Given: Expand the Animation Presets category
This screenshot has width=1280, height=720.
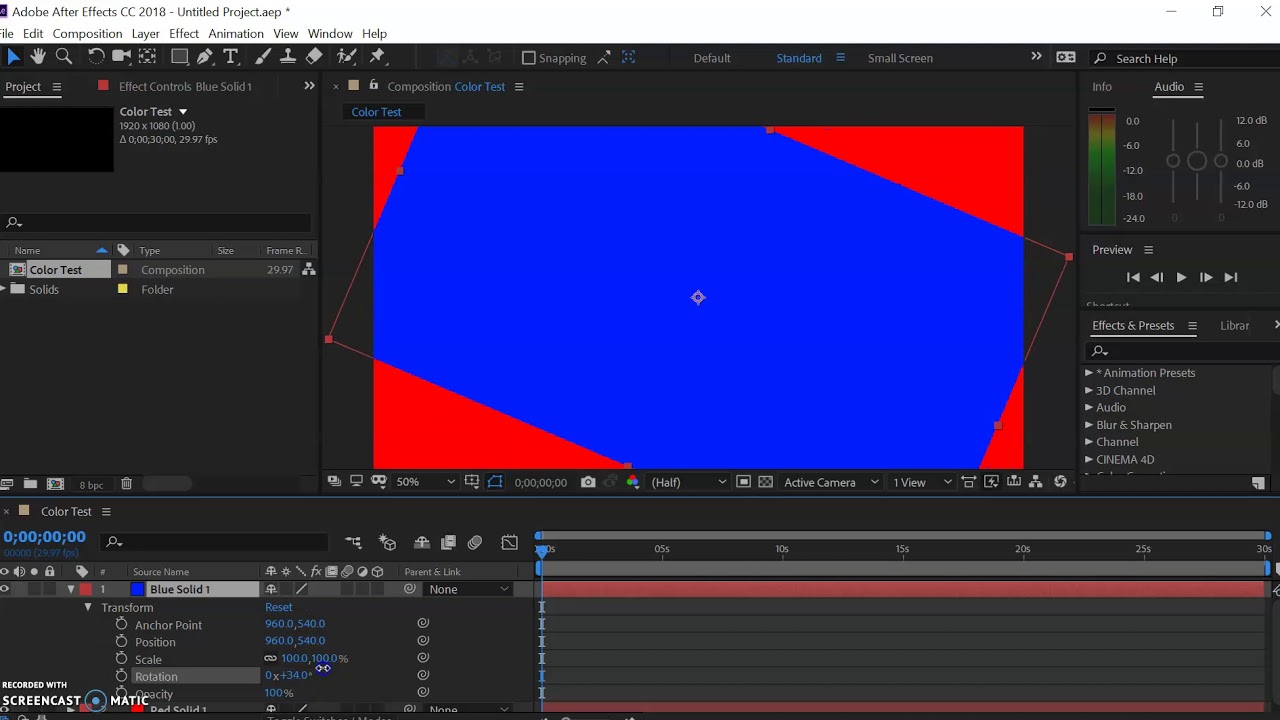Looking at the screenshot, I should click(x=1089, y=373).
